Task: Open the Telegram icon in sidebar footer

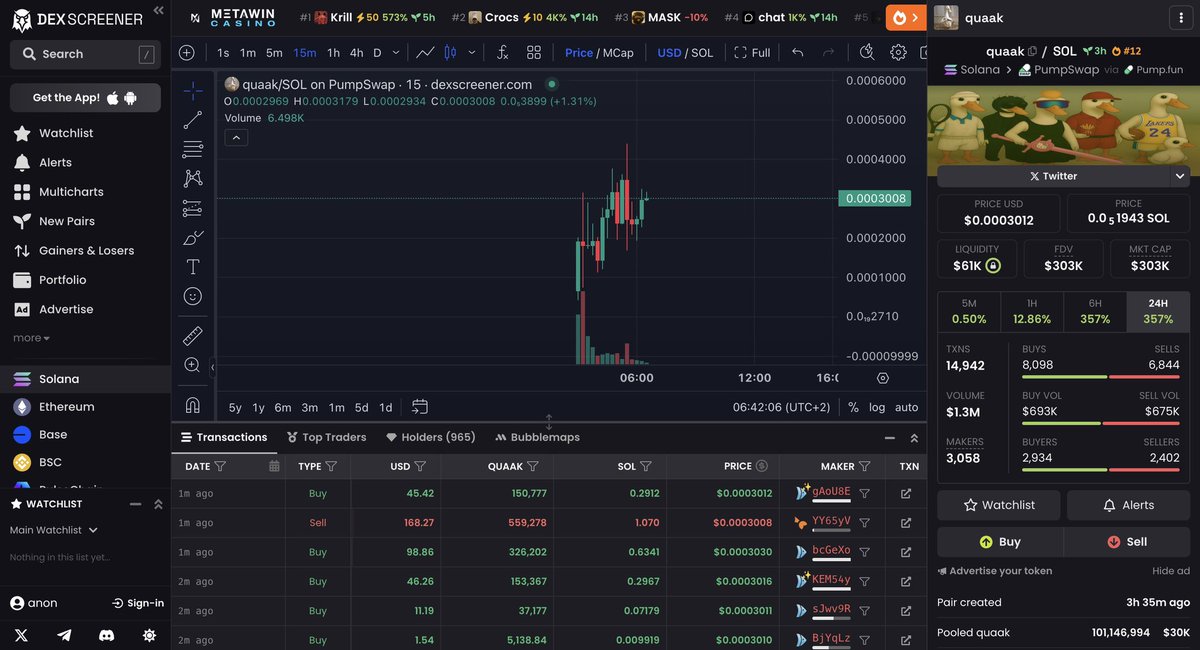Action: pos(64,635)
